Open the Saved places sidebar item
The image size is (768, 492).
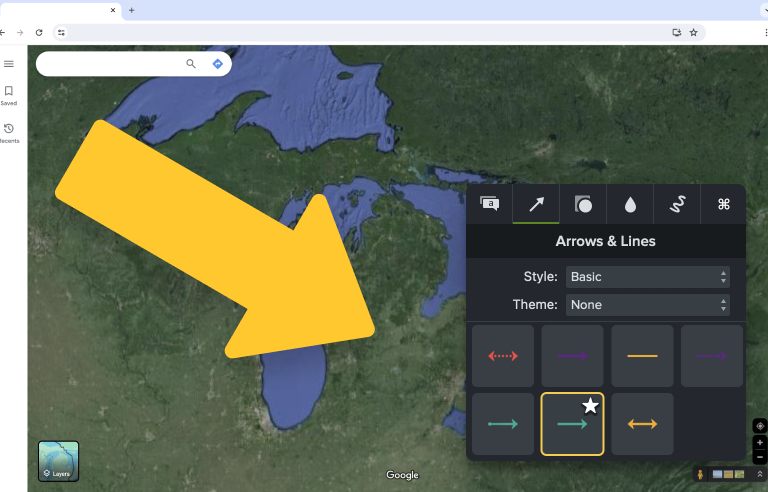(x=9, y=96)
